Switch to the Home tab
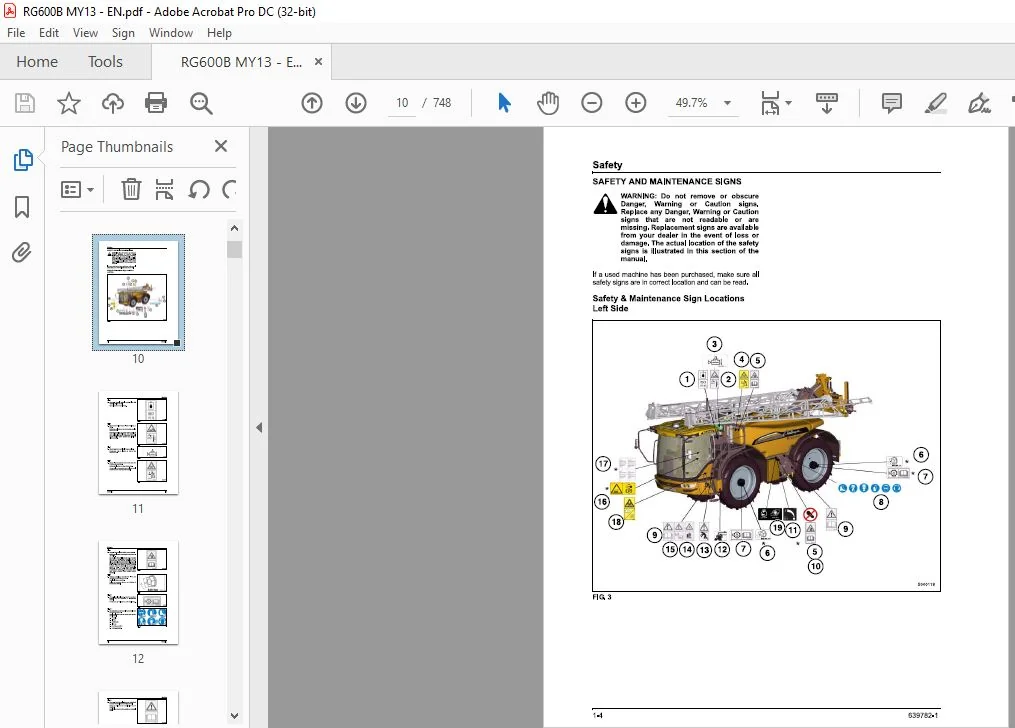 [37, 62]
